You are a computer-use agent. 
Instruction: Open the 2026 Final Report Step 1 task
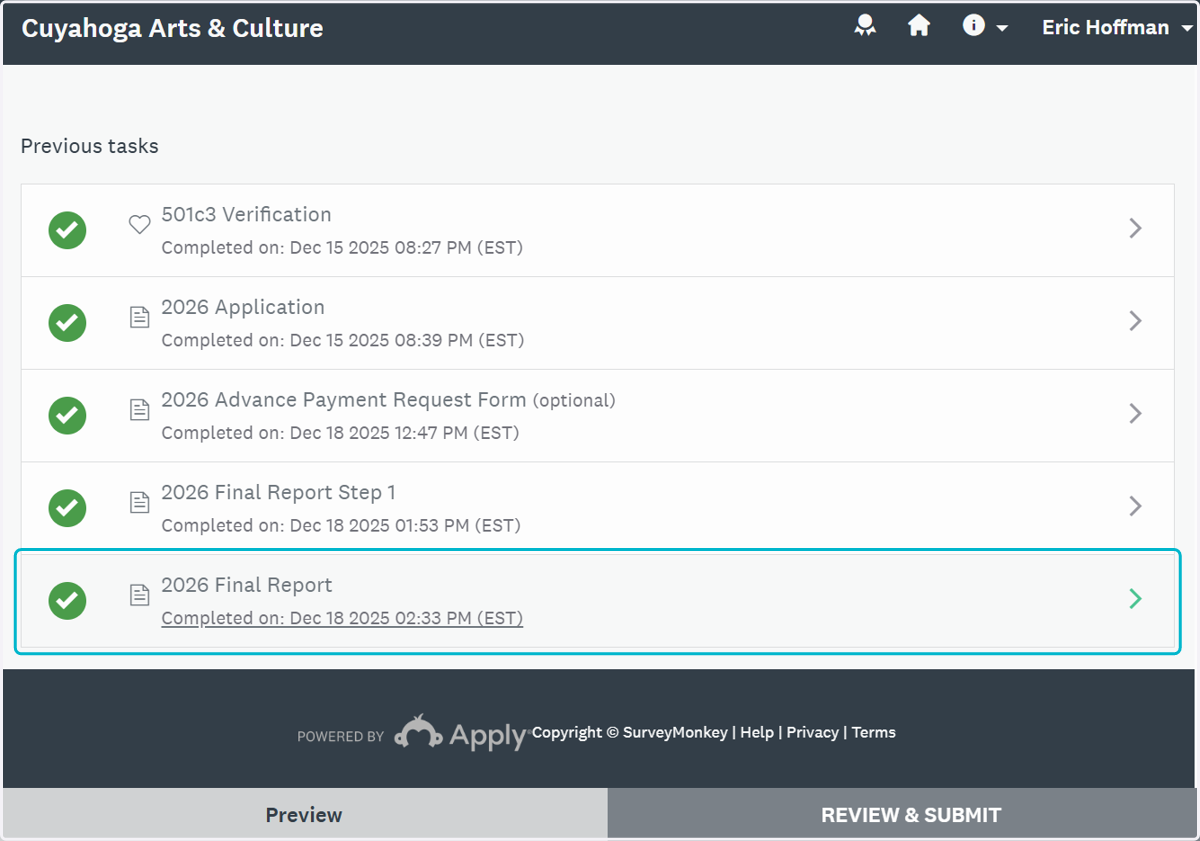(x=278, y=493)
